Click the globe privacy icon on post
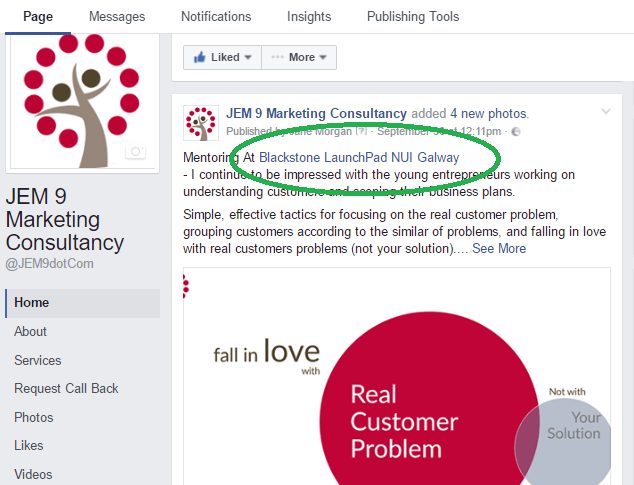Screen dimensions: 634x485 (x=516, y=132)
